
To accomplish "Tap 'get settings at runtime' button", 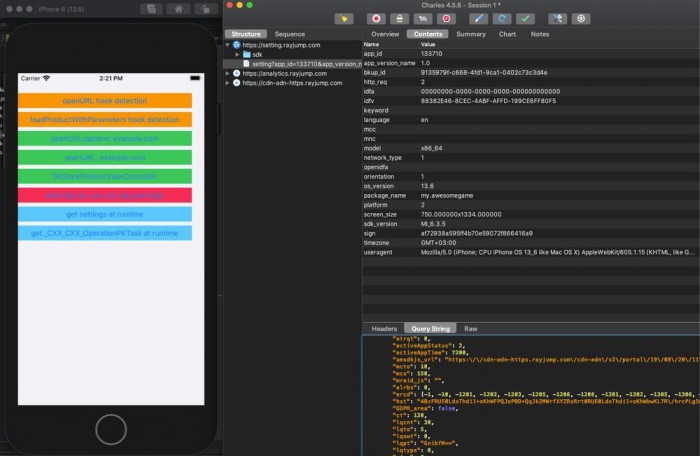I will [105, 214].
